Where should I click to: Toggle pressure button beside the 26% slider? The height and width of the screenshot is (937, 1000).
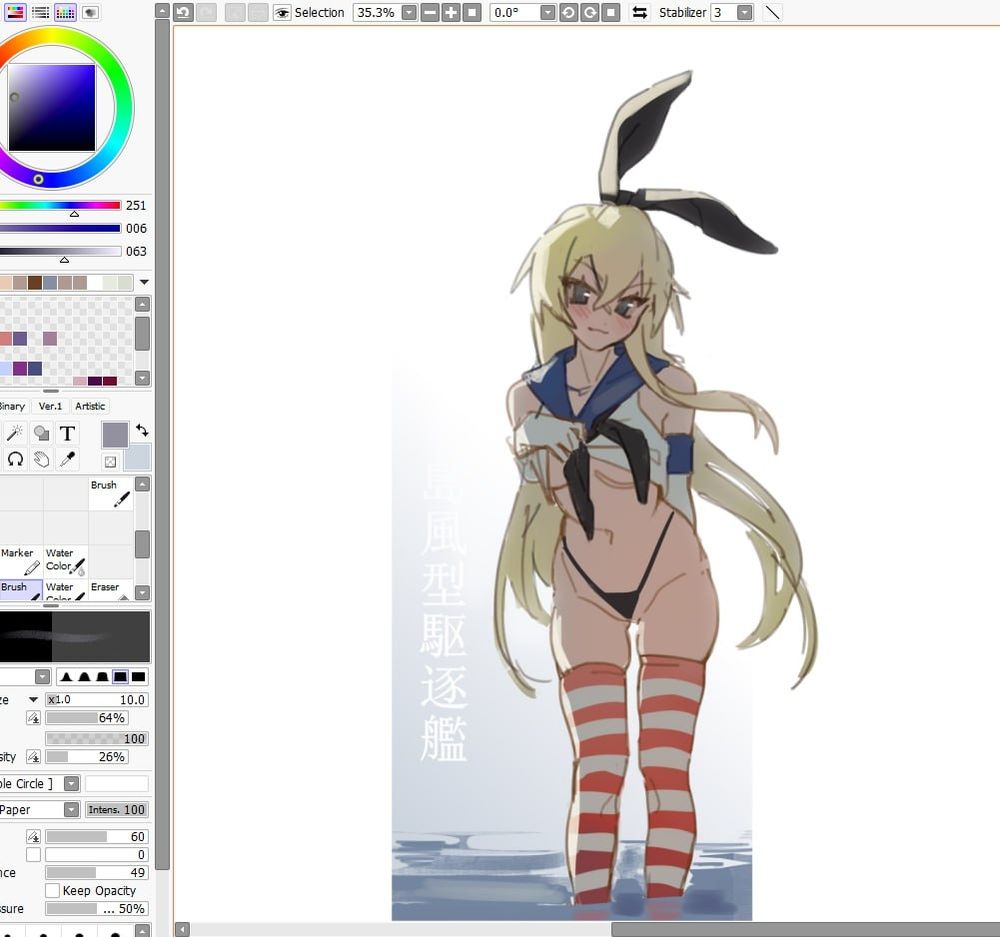(x=33, y=756)
